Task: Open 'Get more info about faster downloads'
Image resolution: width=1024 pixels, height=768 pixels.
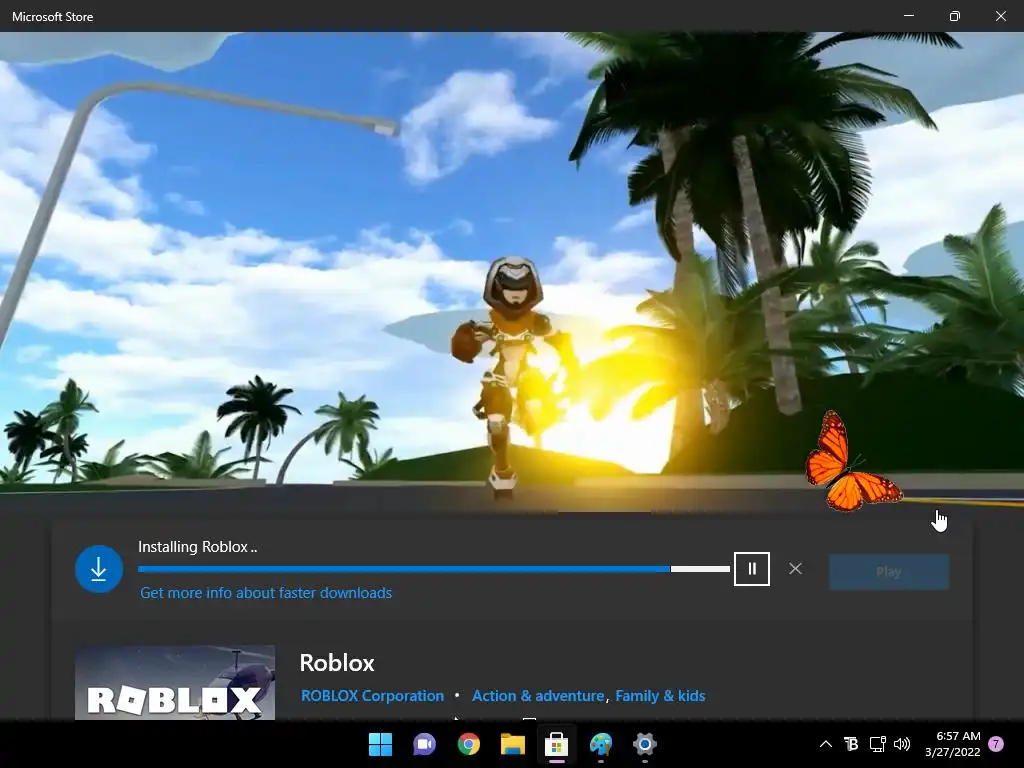Action: 266,592
